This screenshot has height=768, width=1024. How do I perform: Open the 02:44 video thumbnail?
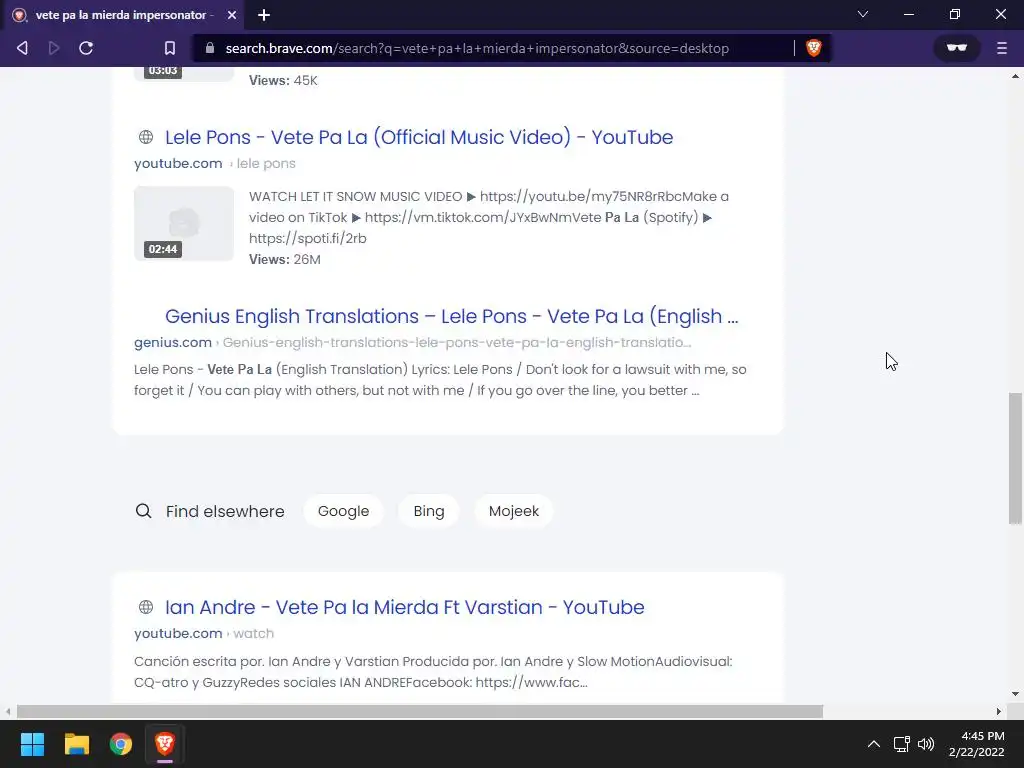pyautogui.click(x=184, y=223)
